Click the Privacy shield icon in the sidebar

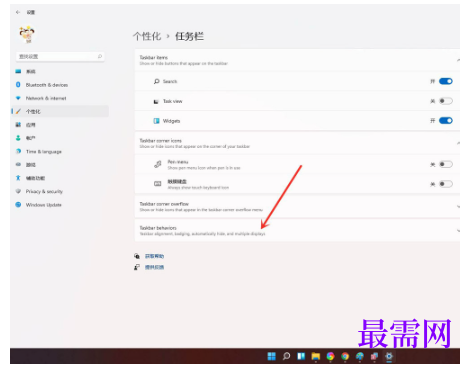coord(18,191)
